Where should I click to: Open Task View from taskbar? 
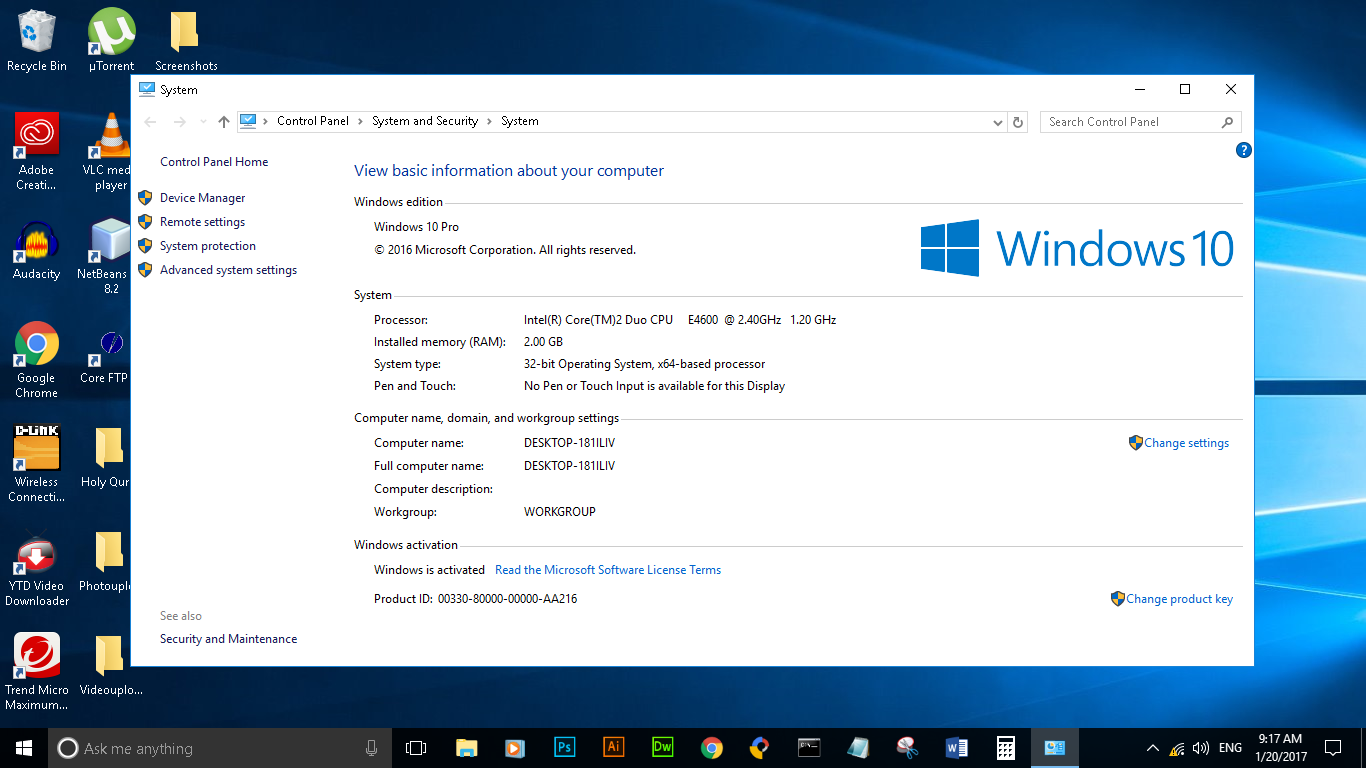coord(416,748)
